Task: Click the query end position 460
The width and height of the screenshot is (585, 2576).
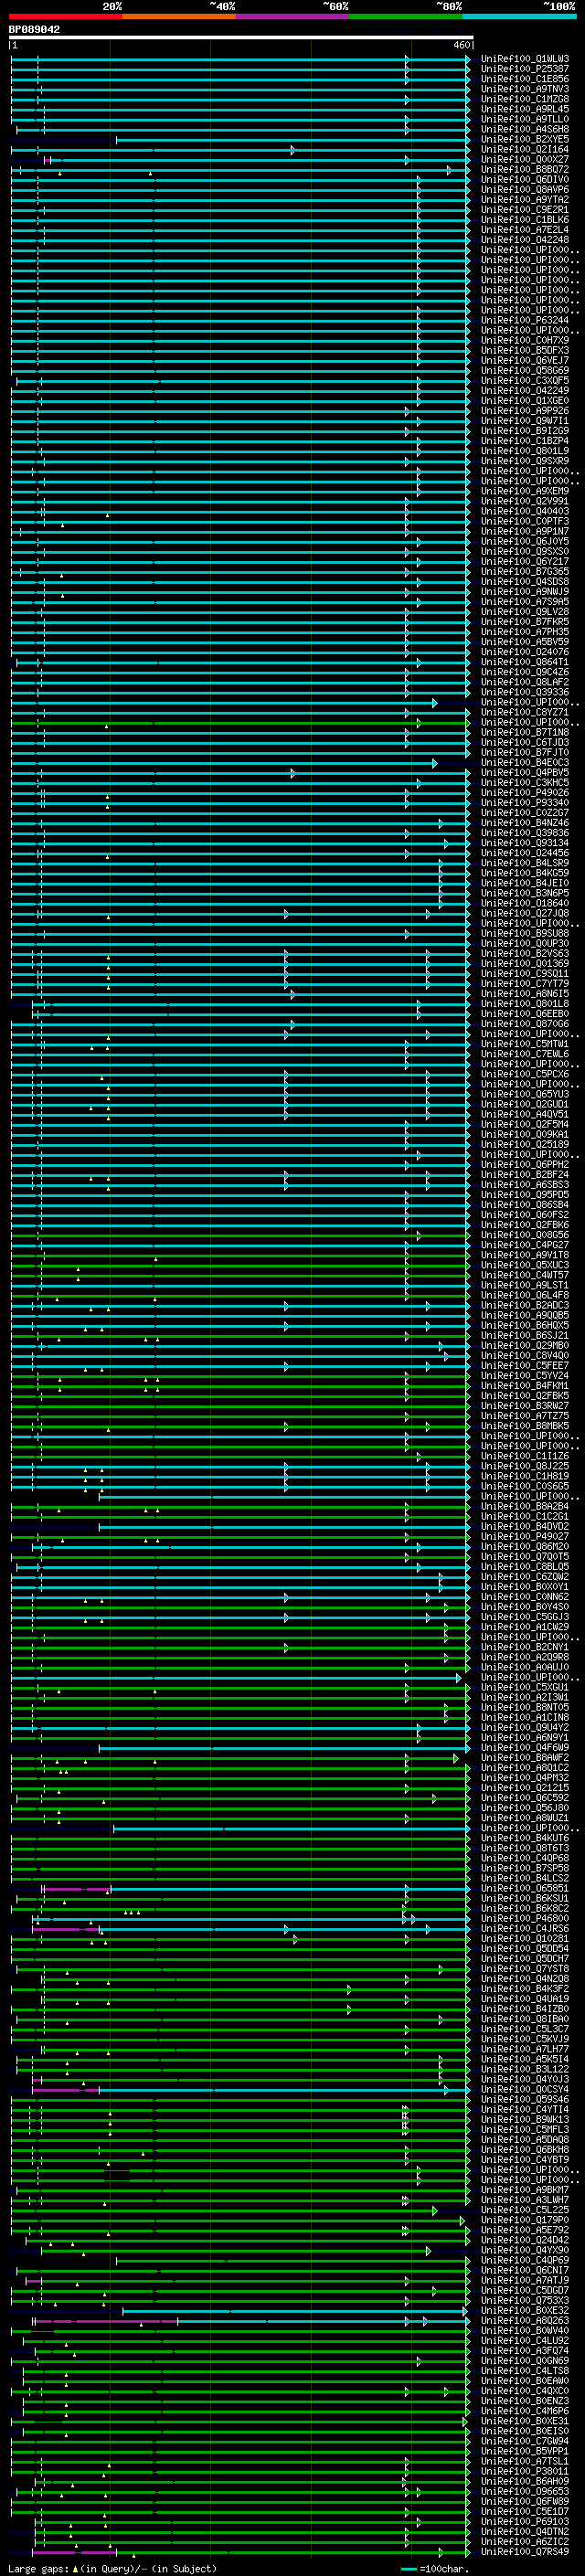Action: [x=462, y=46]
